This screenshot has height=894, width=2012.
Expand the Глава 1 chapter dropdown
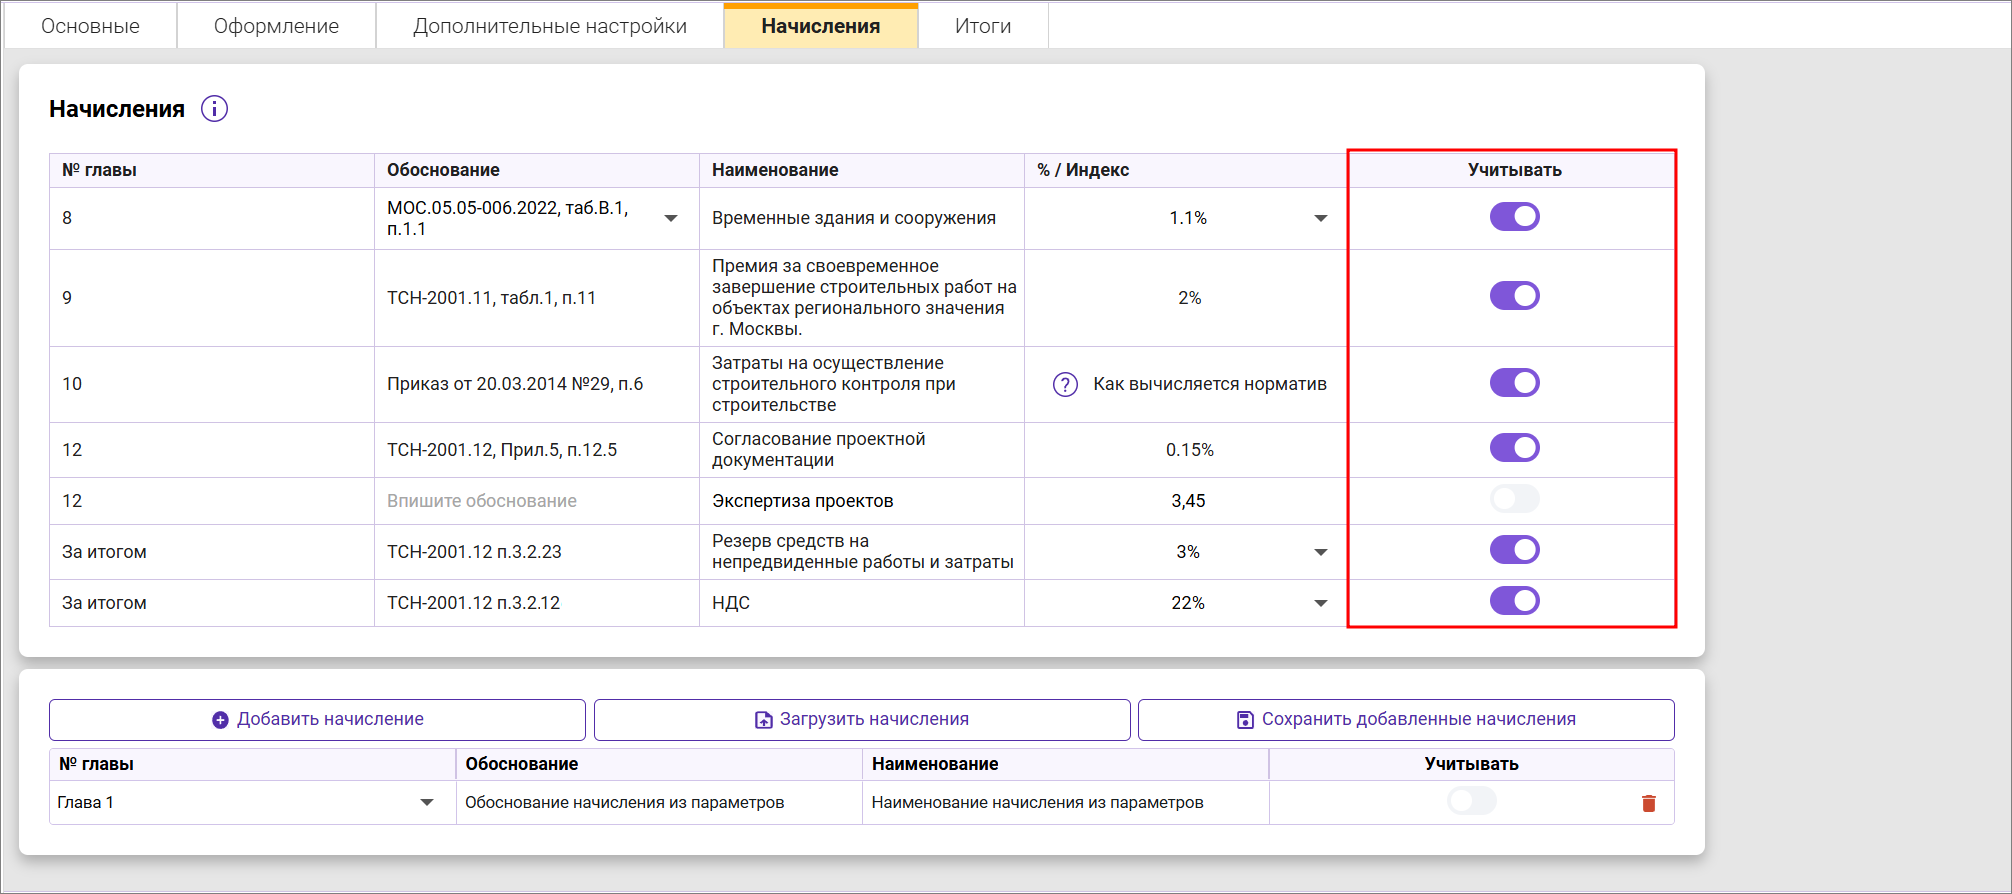pyautogui.click(x=427, y=803)
